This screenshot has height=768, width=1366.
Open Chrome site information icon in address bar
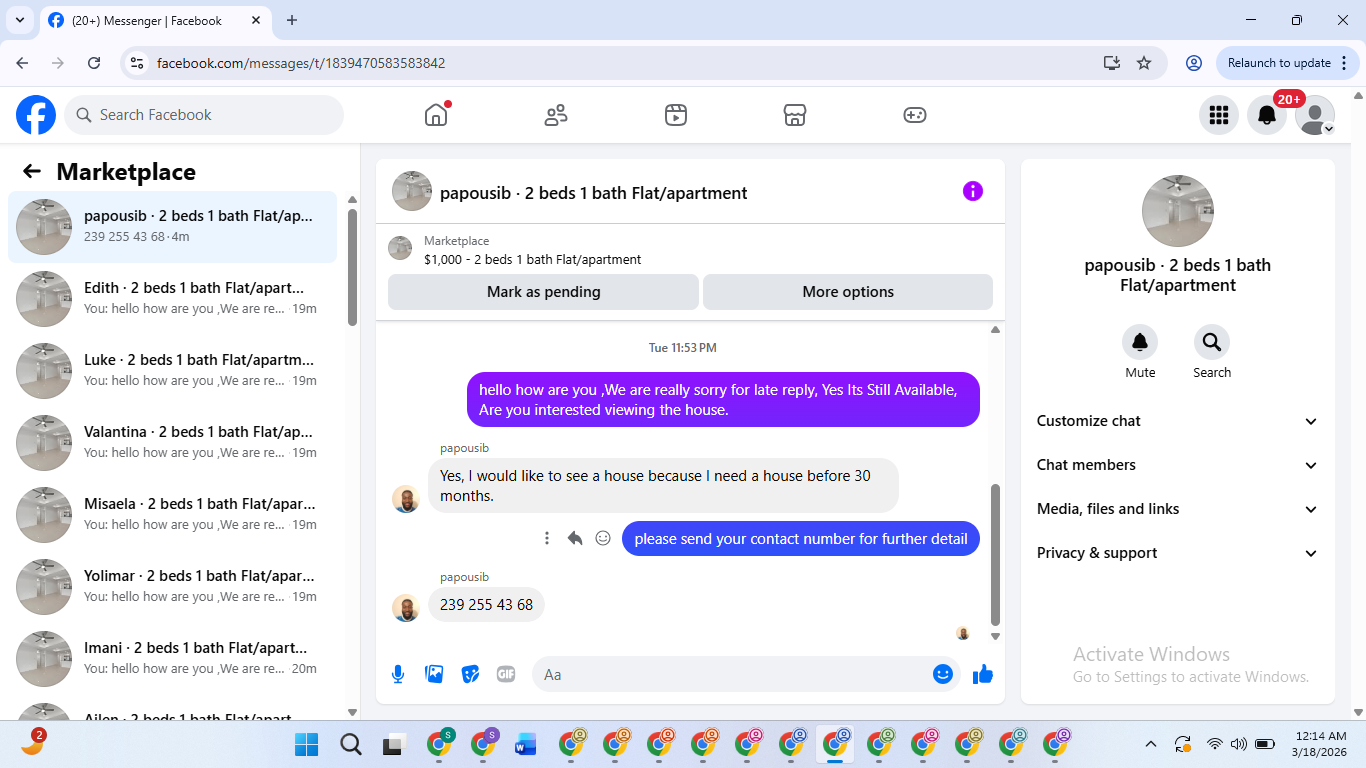[138, 63]
